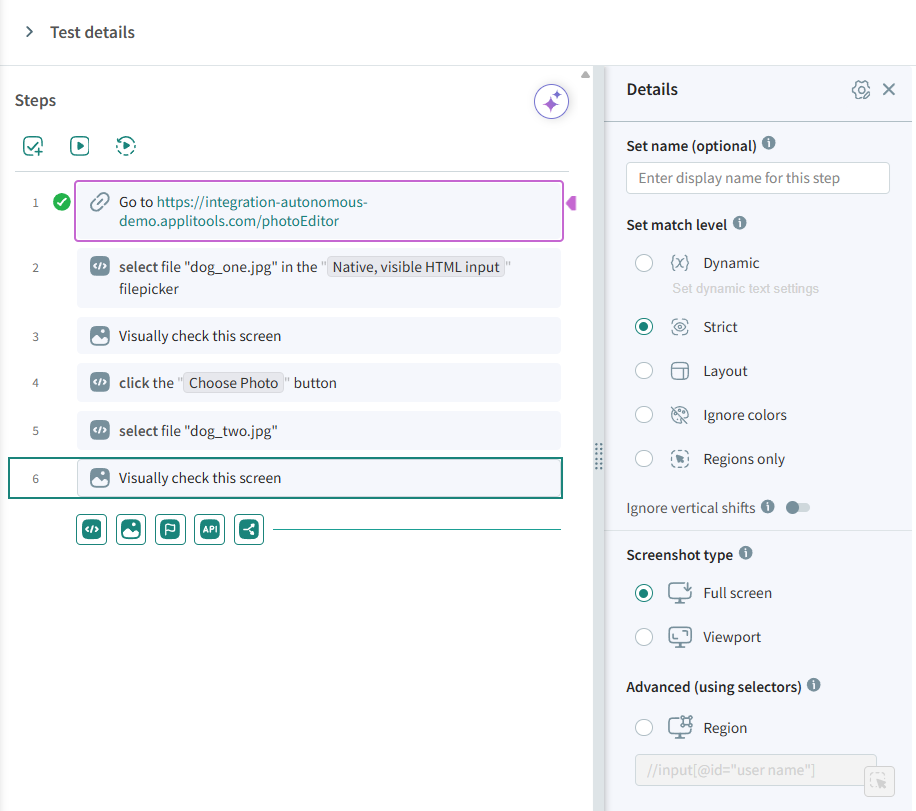Click info icon beside Set match level

click(x=740, y=223)
